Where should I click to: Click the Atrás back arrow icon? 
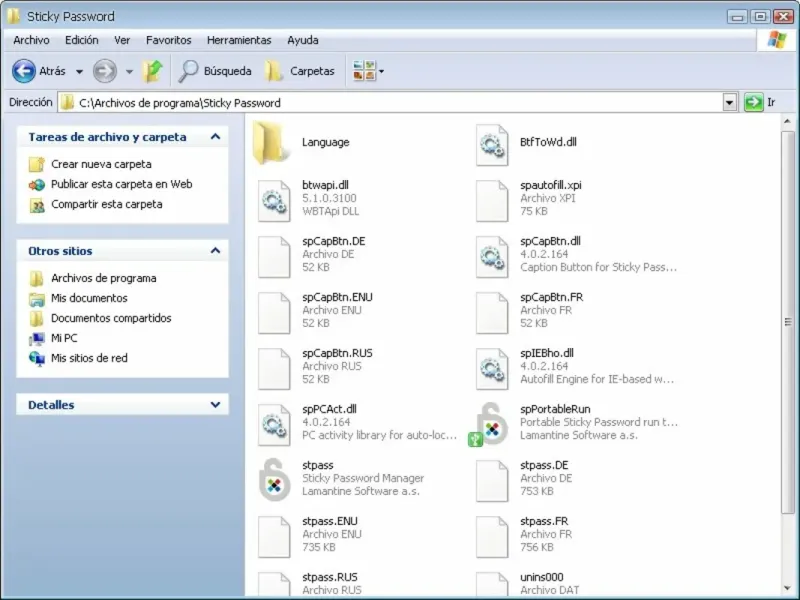click(24, 71)
